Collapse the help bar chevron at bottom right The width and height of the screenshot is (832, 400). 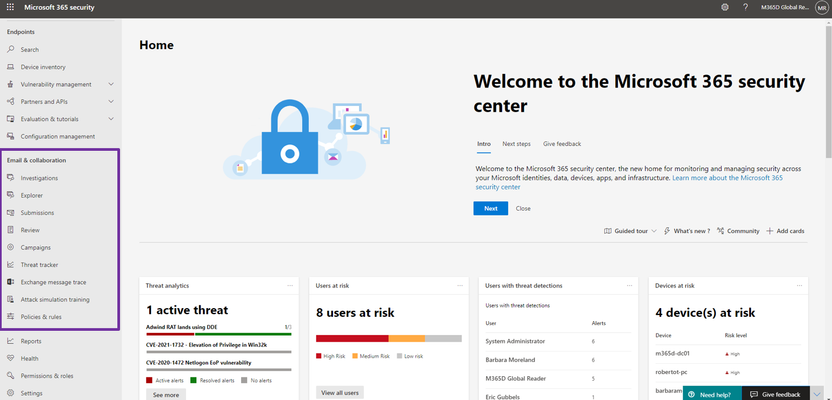tap(817, 394)
